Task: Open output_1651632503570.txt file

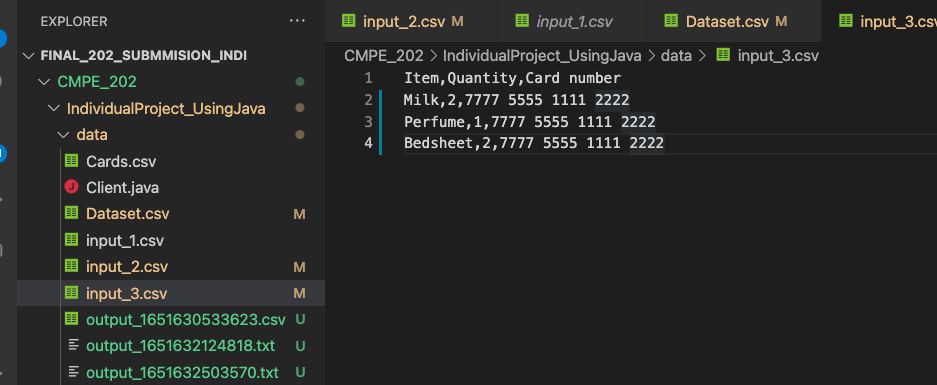Action: [182, 372]
